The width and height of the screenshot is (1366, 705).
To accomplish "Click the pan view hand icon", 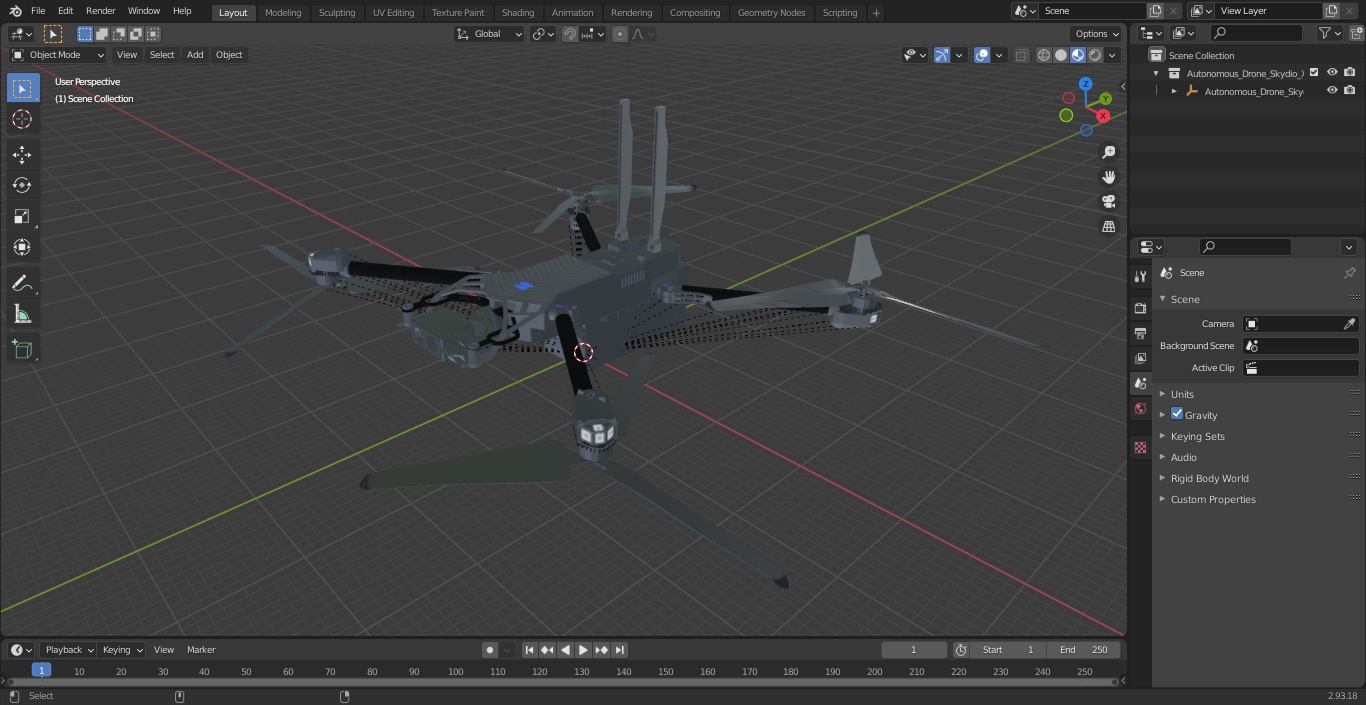I will [x=1108, y=177].
